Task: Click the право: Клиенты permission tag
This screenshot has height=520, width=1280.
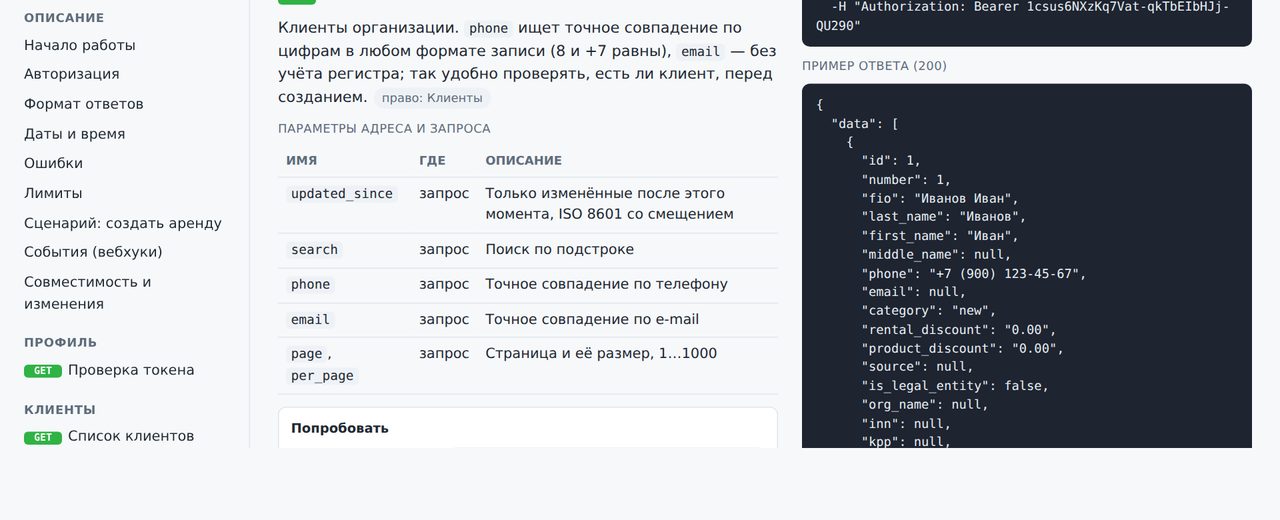Action: tap(432, 98)
